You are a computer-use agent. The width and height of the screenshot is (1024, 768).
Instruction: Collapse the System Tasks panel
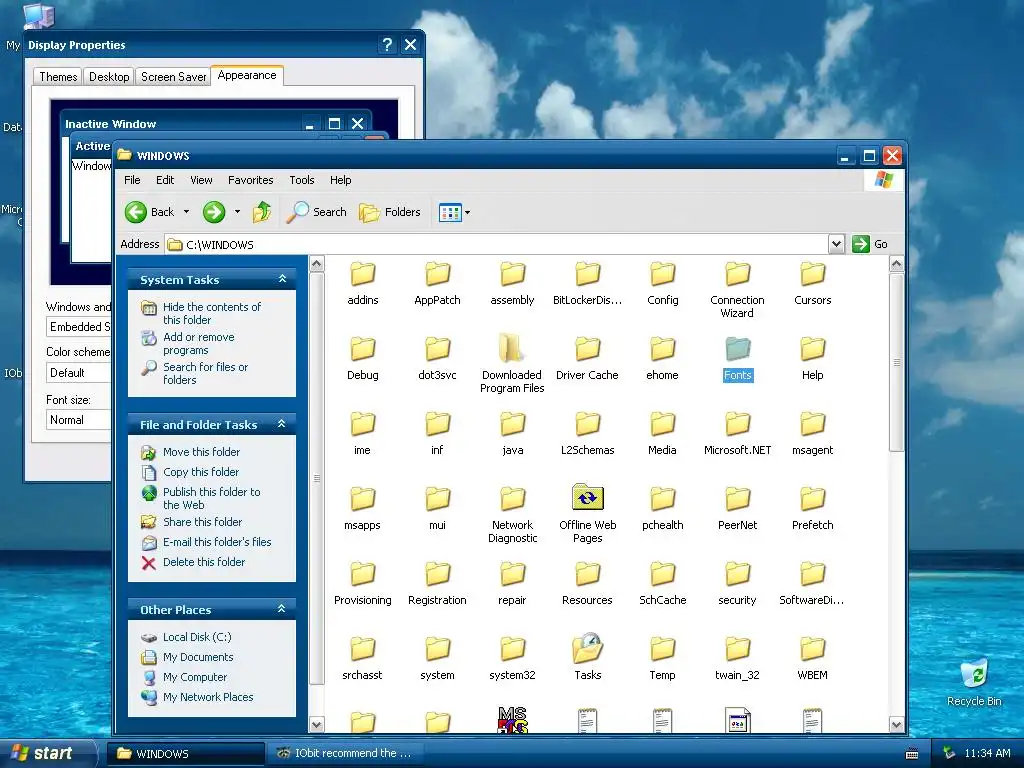click(282, 279)
